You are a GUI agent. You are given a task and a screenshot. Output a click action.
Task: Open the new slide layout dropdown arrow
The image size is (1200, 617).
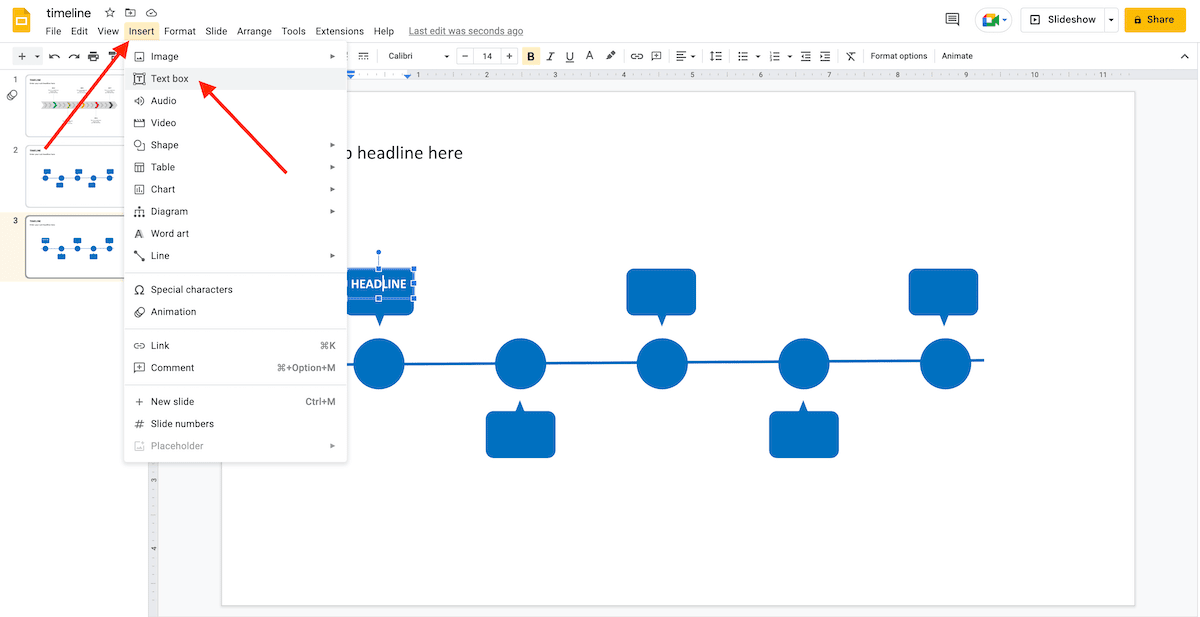click(x=37, y=56)
